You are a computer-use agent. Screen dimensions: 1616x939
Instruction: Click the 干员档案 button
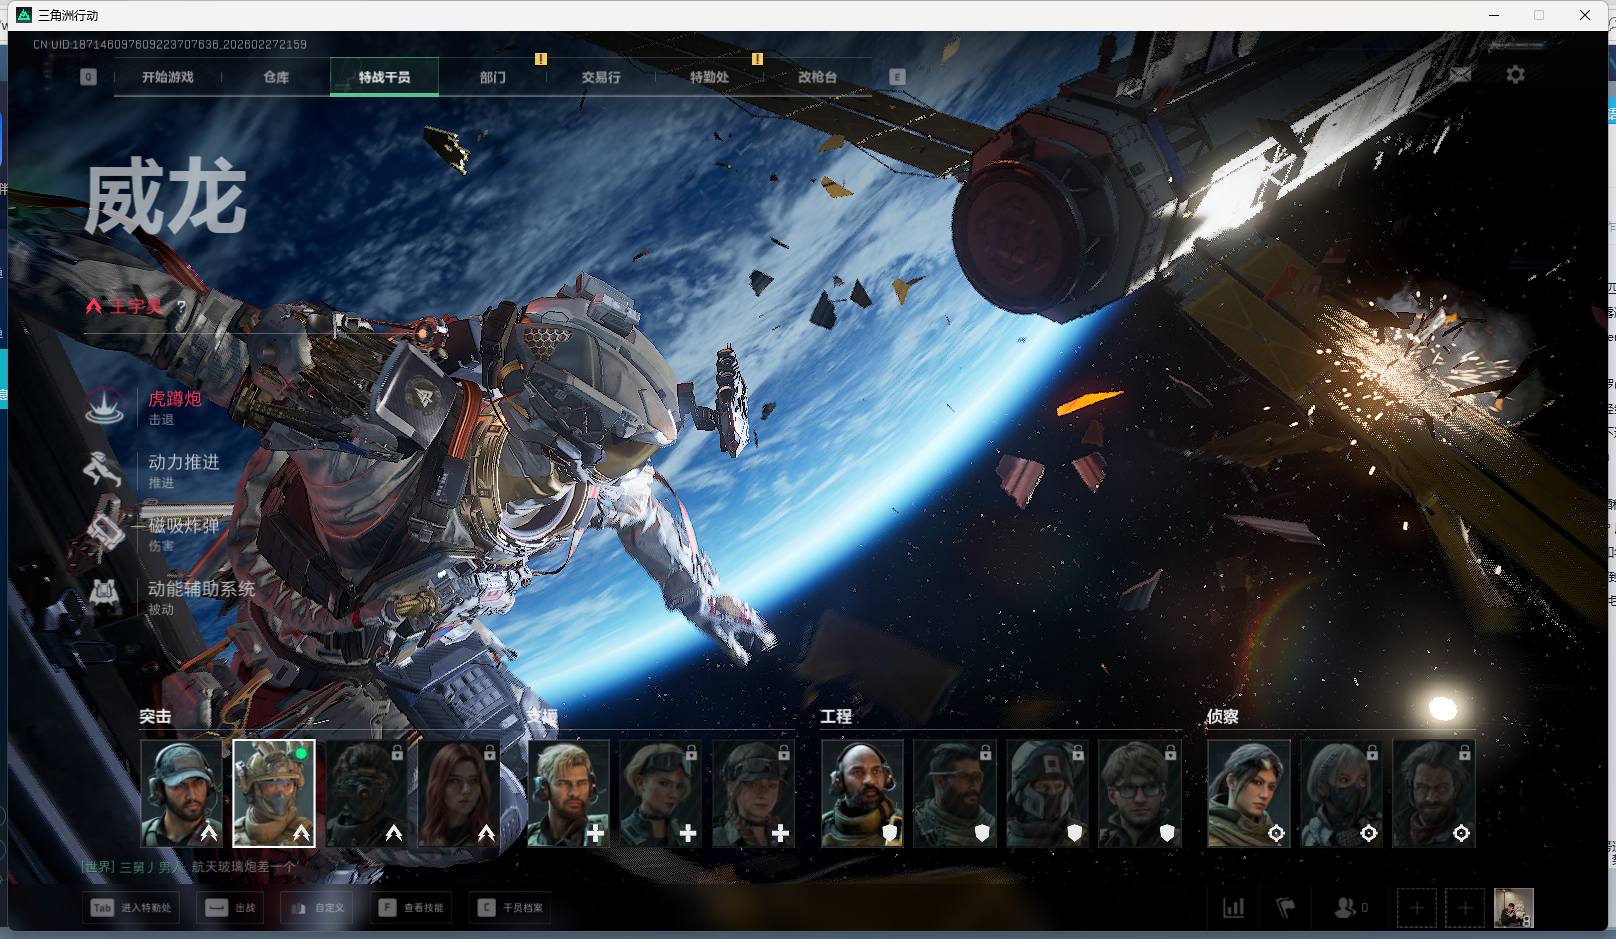[511, 908]
